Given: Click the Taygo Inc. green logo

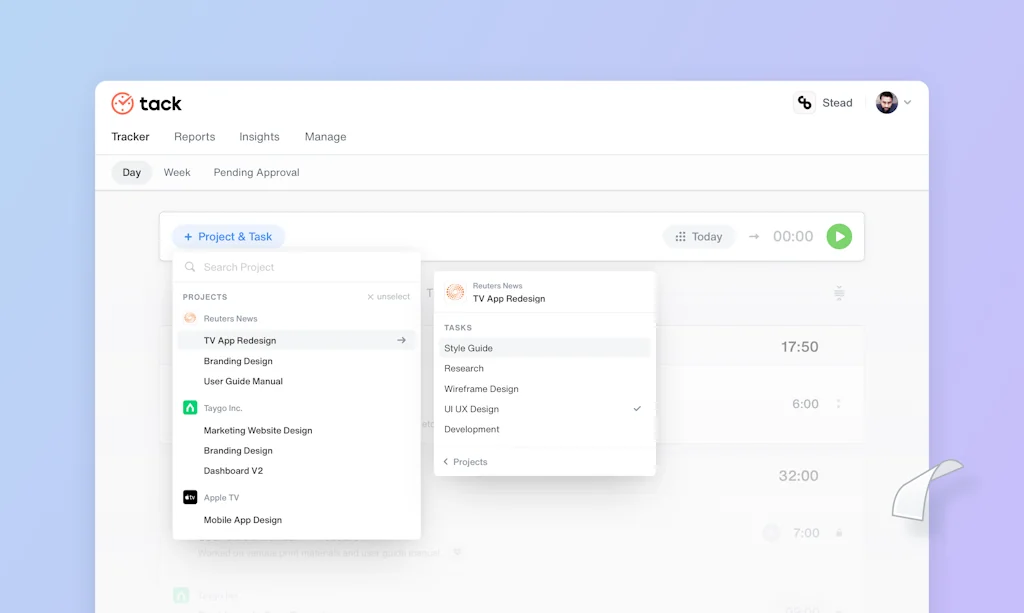Looking at the screenshot, I should click(x=190, y=407).
